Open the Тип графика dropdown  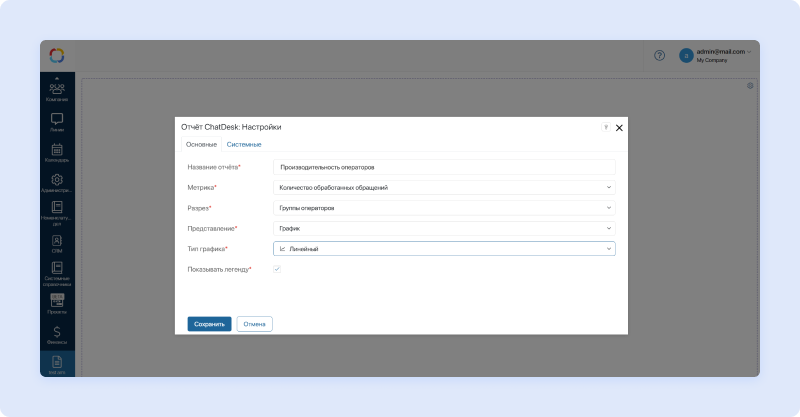[x=444, y=249]
